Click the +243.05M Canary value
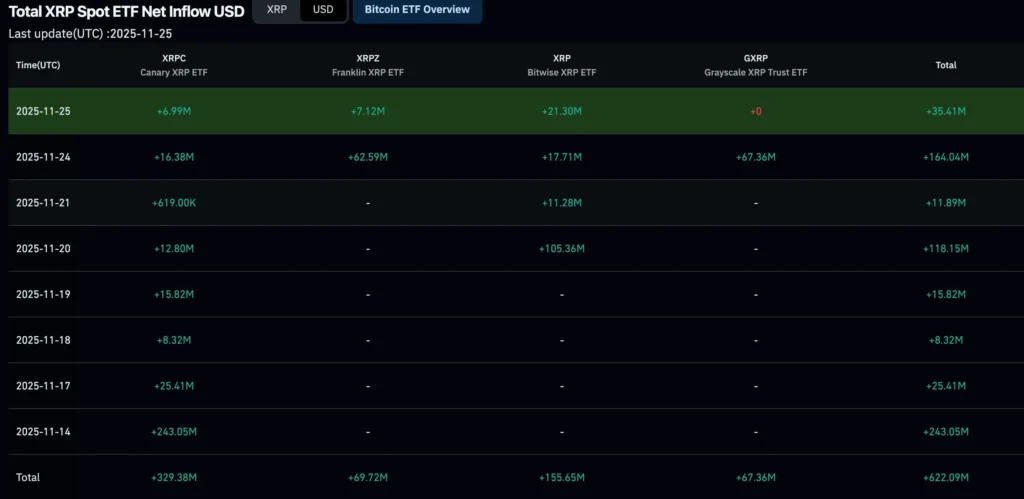 click(x=174, y=432)
